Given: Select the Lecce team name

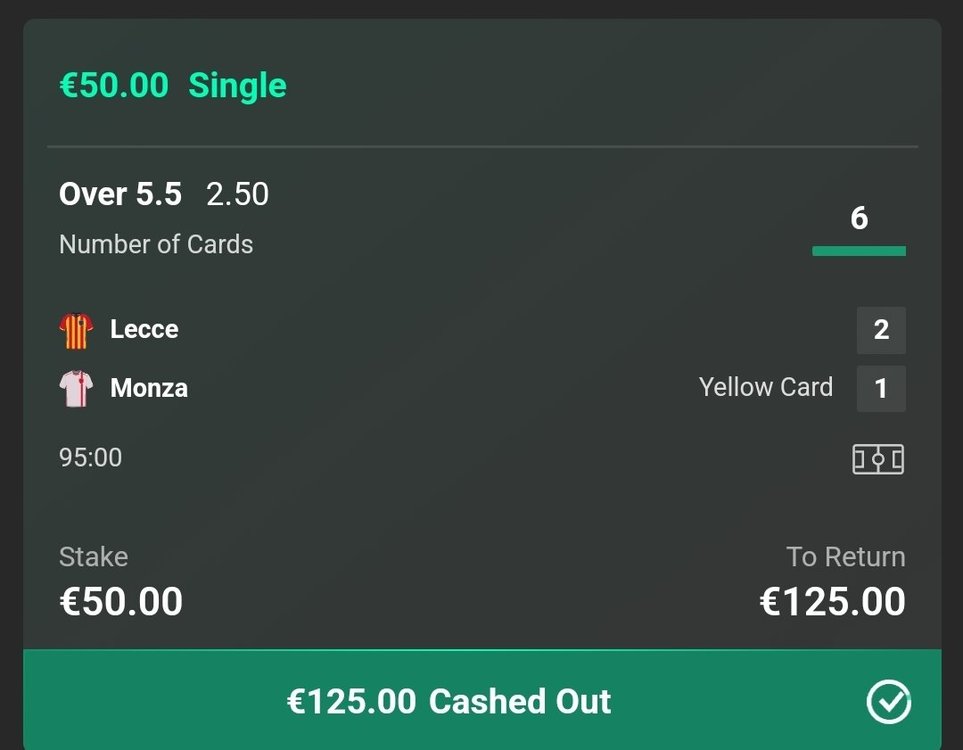Looking at the screenshot, I should pyautogui.click(x=144, y=329).
